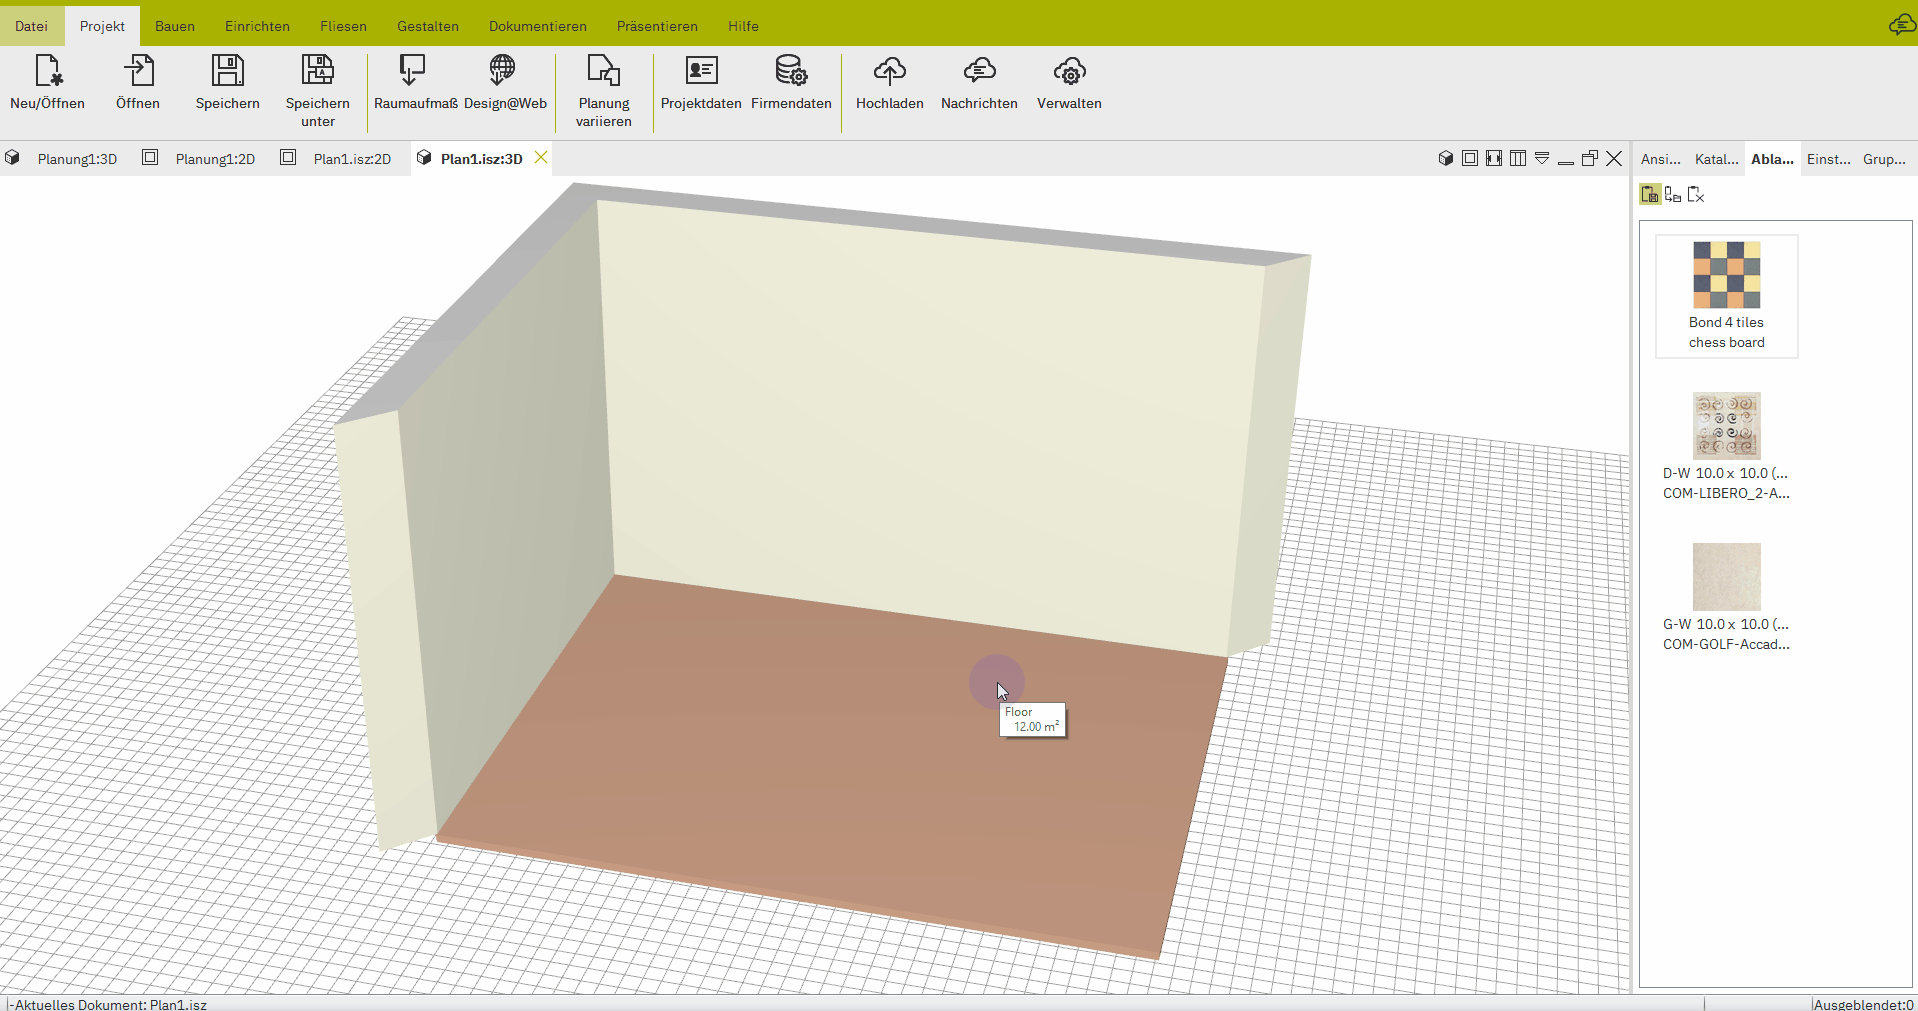Open the Hilfe tab

tap(743, 26)
